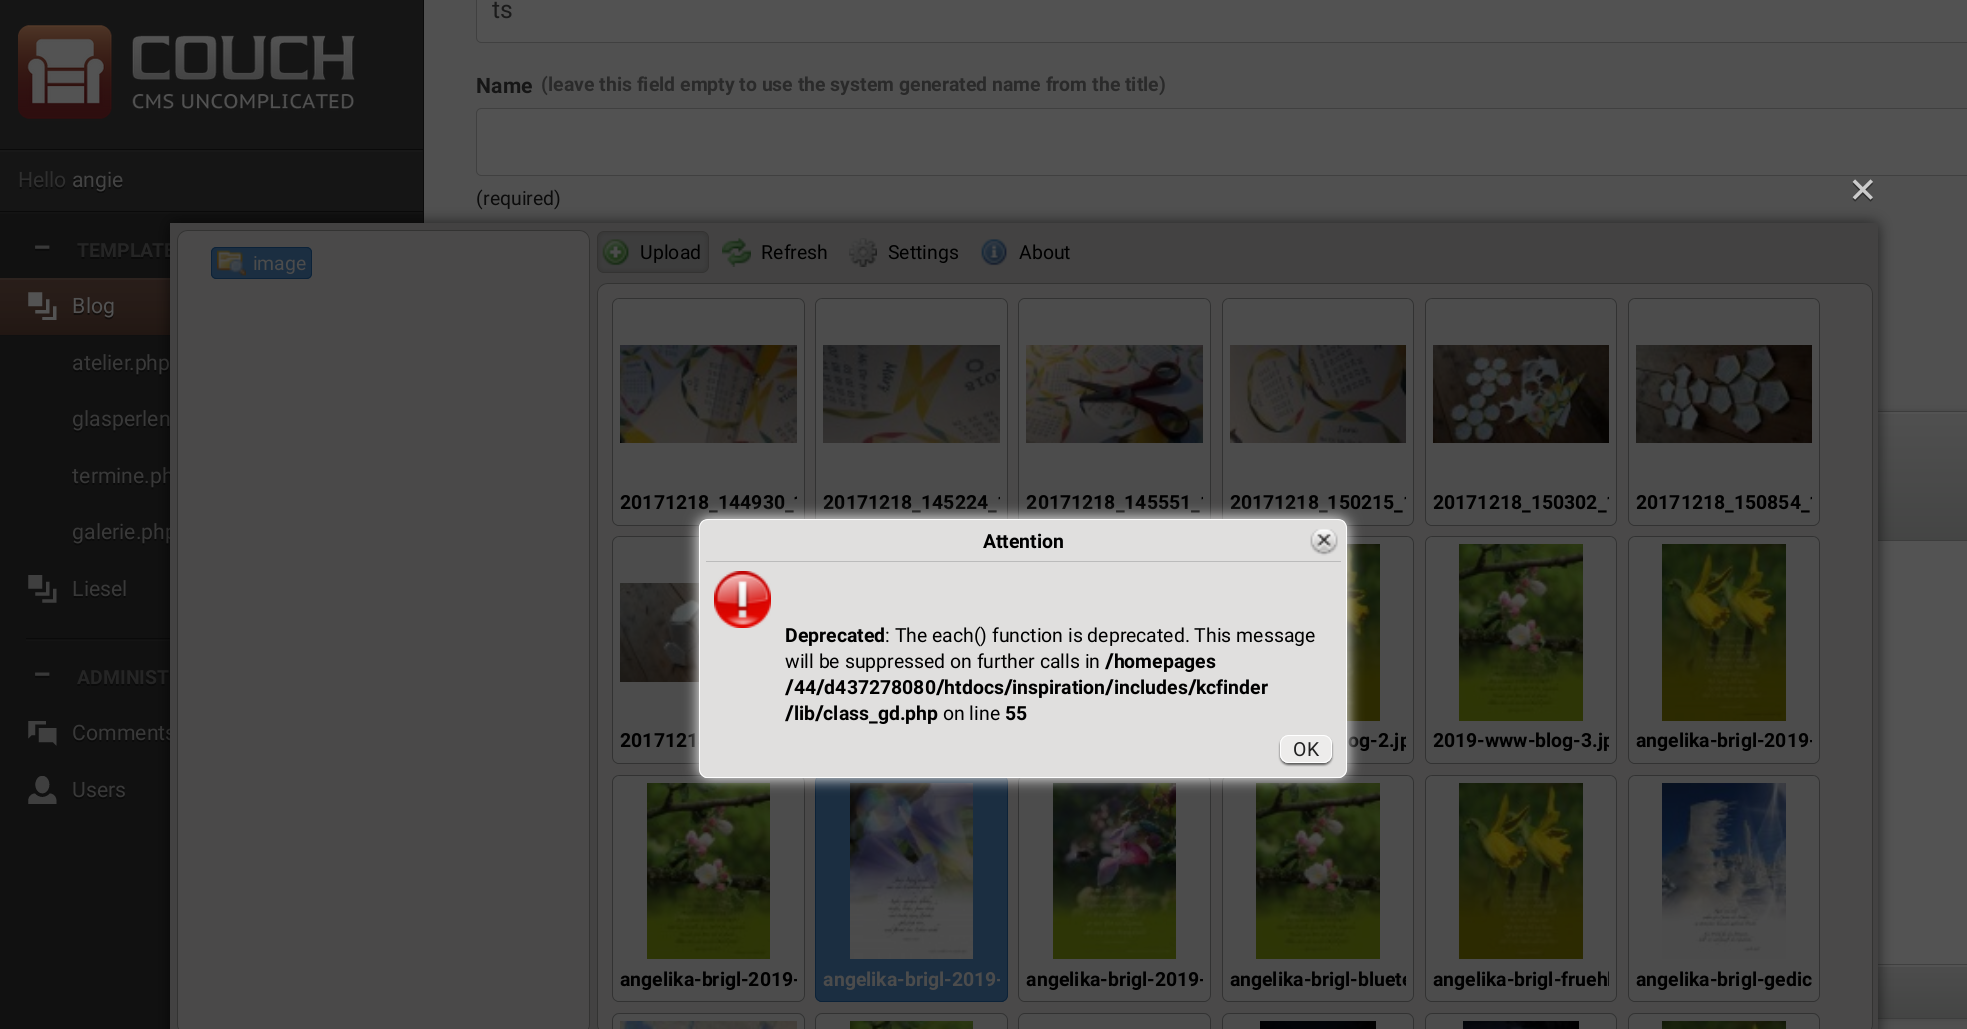Select the angelika-brigl-bluet thumbnail
Image resolution: width=1967 pixels, height=1029 pixels.
click(1317, 889)
